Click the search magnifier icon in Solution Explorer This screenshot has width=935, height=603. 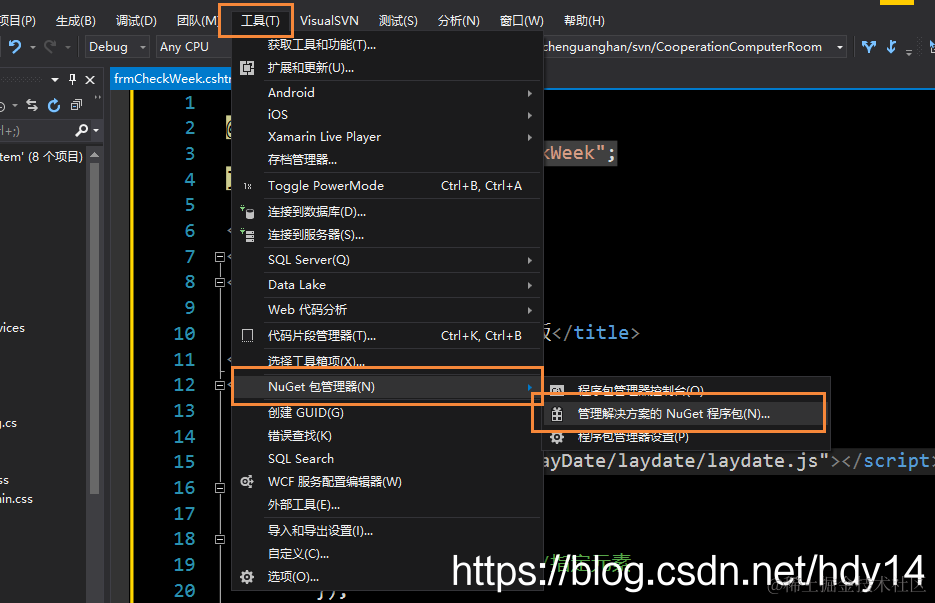(x=82, y=130)
